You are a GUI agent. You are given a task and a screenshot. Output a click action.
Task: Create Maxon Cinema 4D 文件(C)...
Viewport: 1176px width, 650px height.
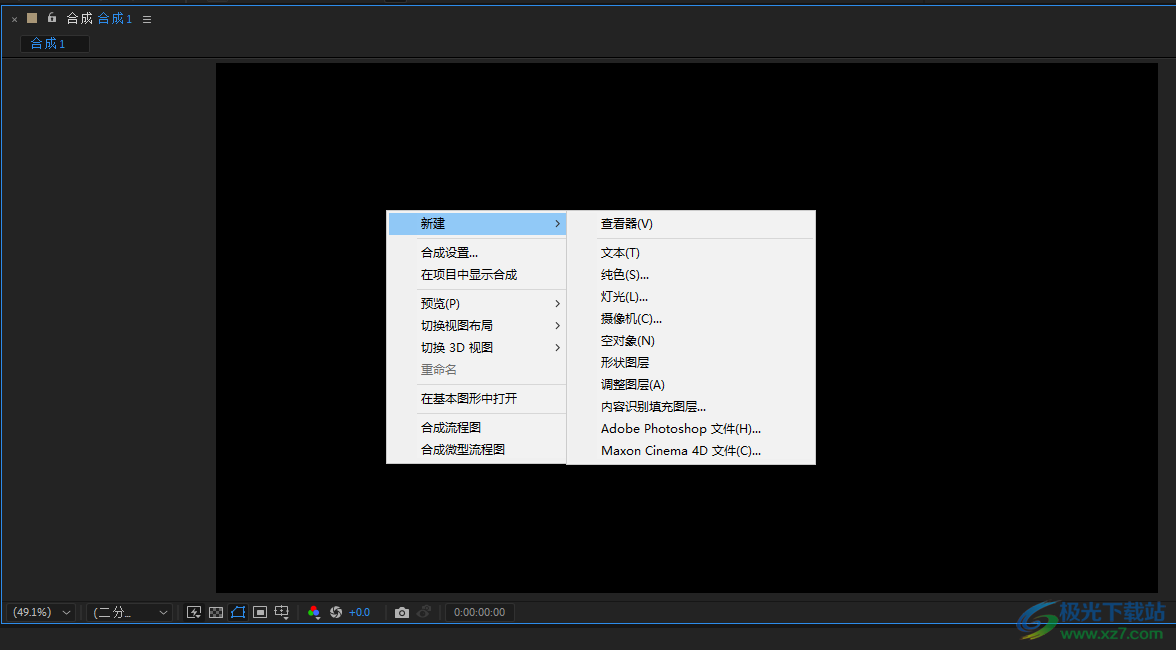coord(691,451)
